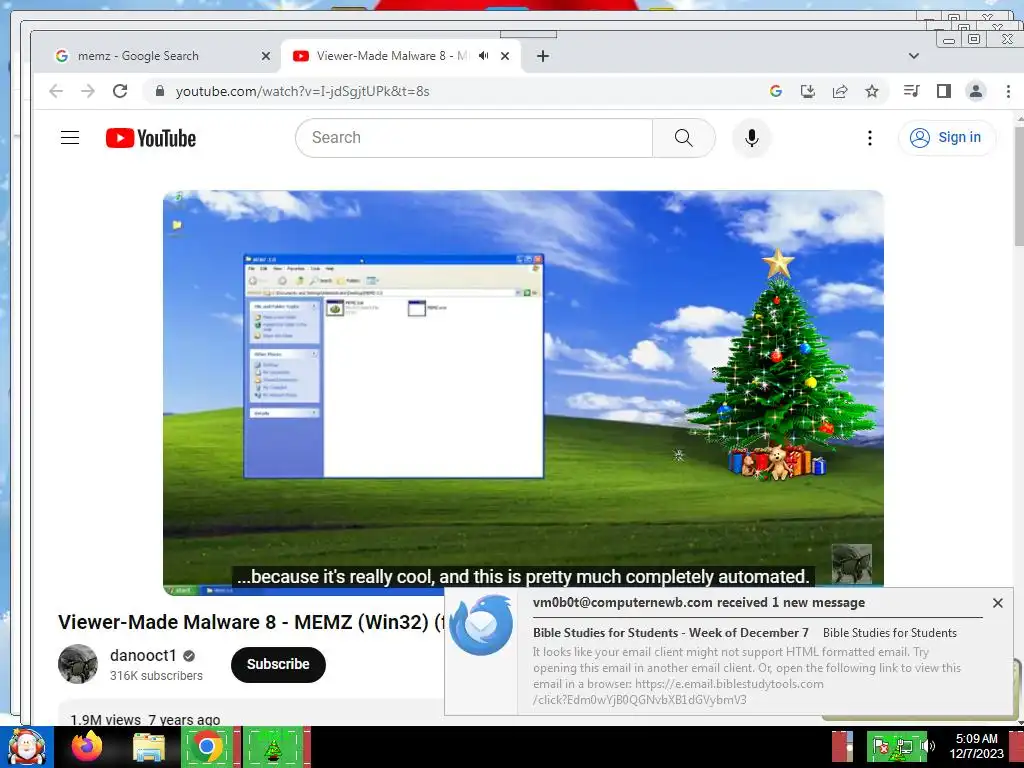
Task: Open the YouTube settings three-dot menu
Action: [870, 138]
